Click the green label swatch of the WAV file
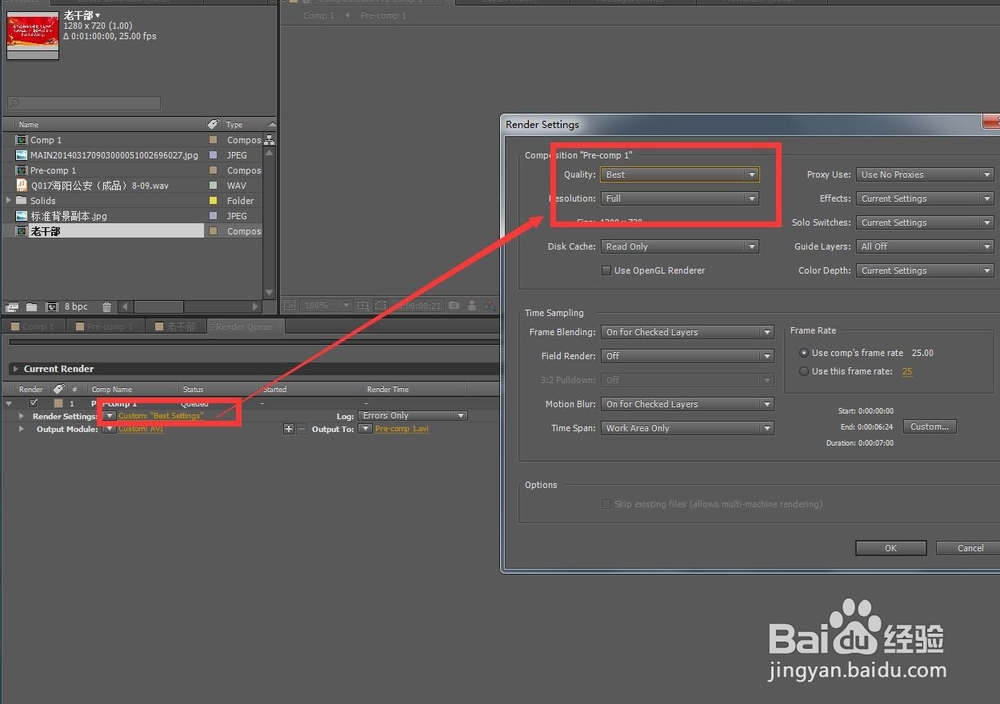The height and width of the screenshot is (704, 1000). pos(213,185)
